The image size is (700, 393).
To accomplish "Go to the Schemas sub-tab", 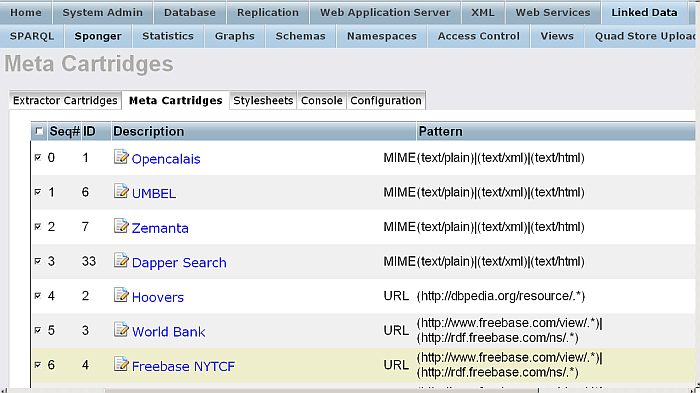I will pos(300,36).
